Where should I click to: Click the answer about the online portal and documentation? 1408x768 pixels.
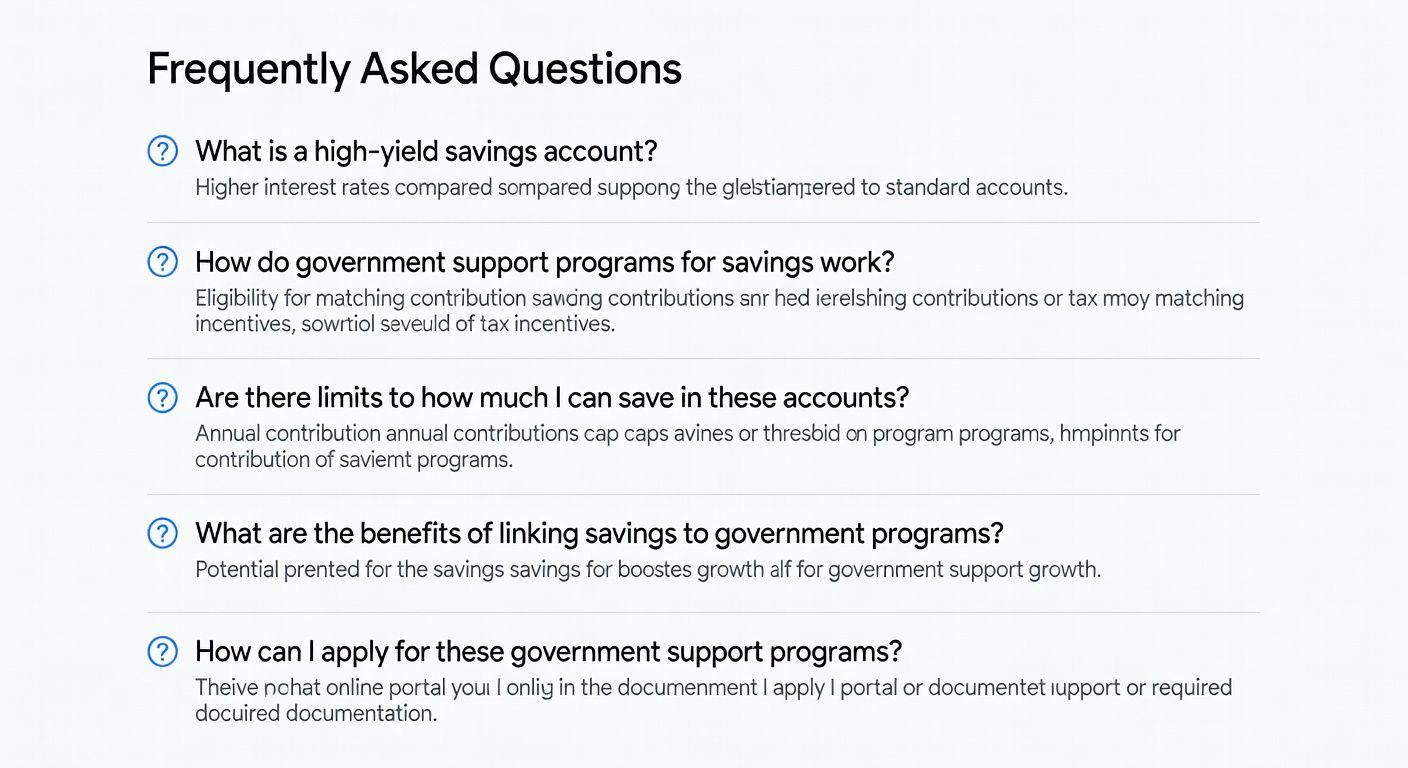713,700
